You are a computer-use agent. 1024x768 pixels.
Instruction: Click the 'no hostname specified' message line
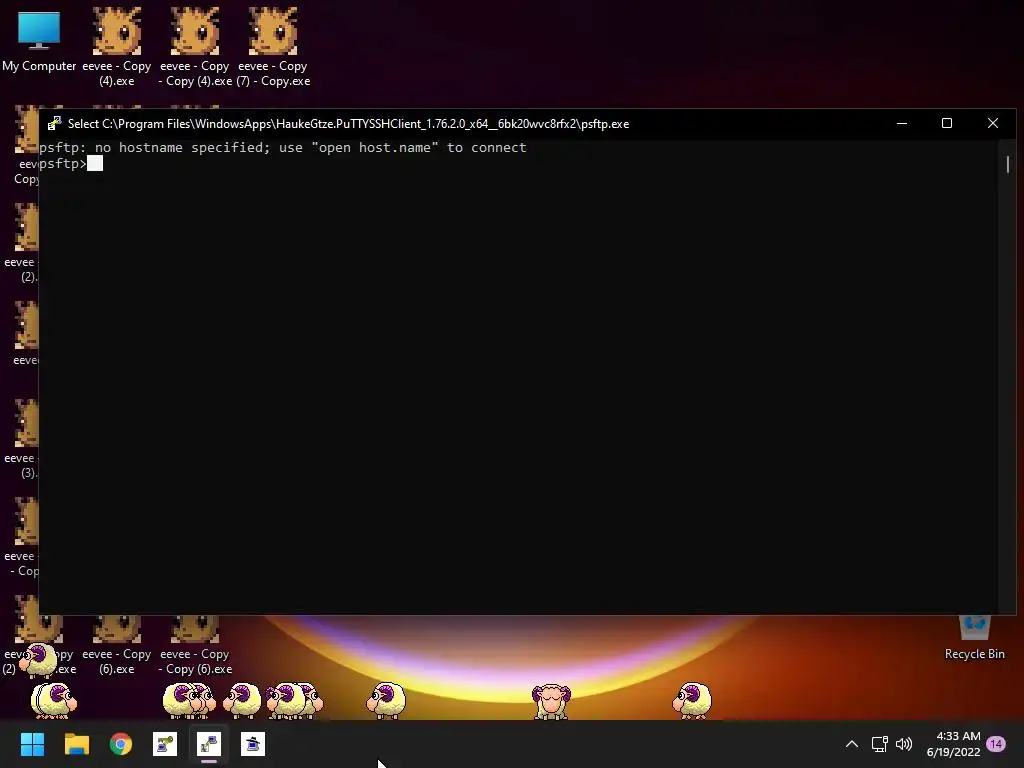point(283,148)
